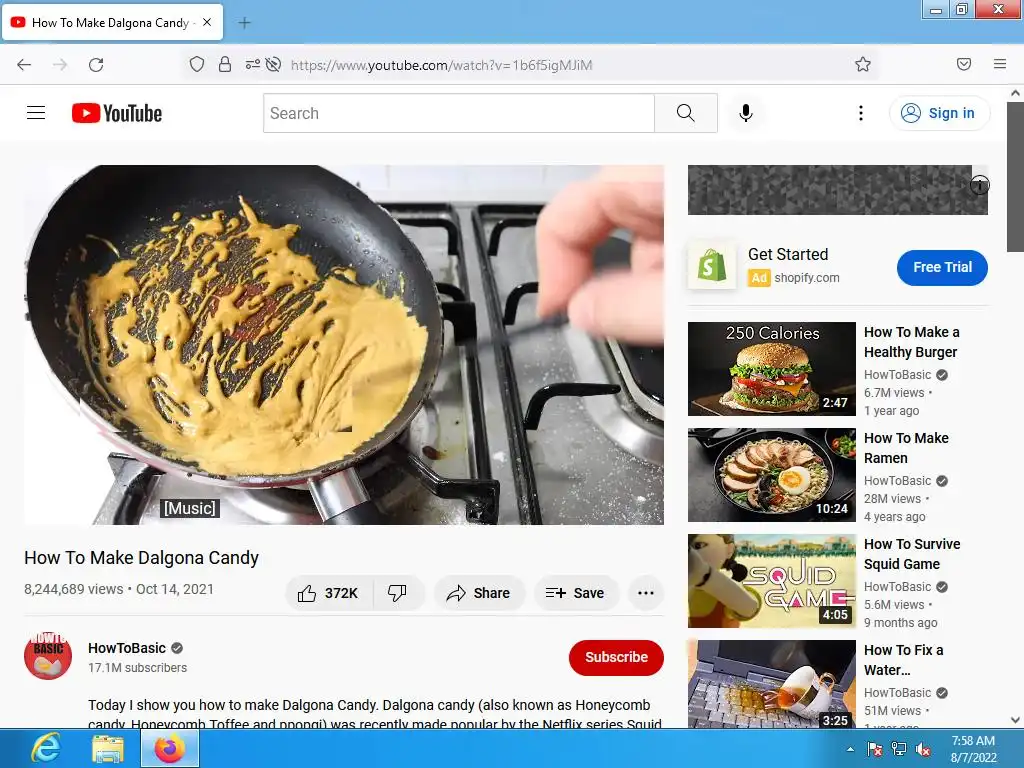Open YouTube guide hamburger menu
1024x768 pixels.
click(36, 113)
